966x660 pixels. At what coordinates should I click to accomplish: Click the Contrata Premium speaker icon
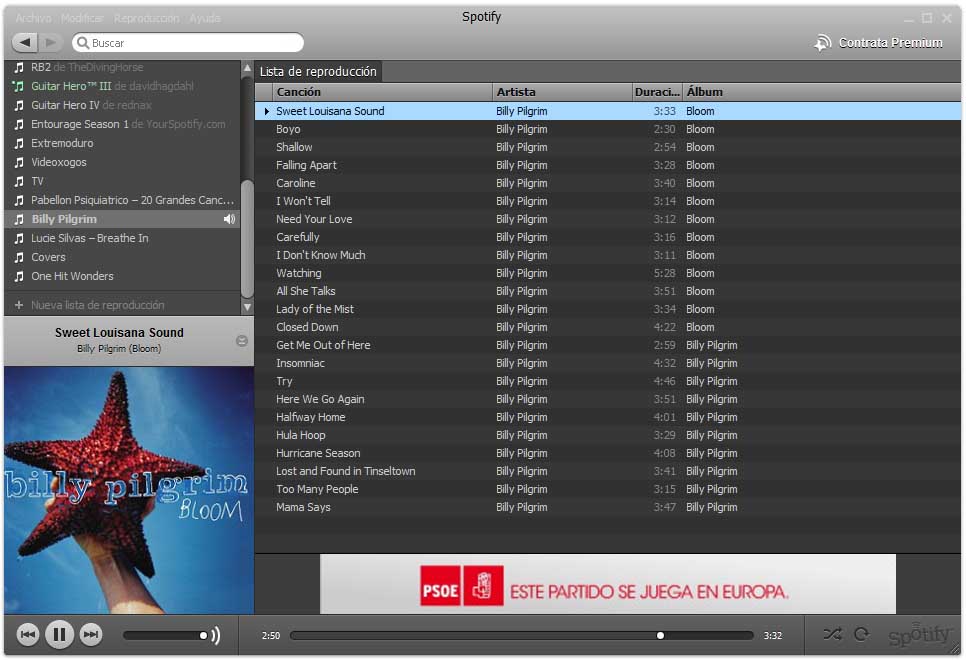822,43
